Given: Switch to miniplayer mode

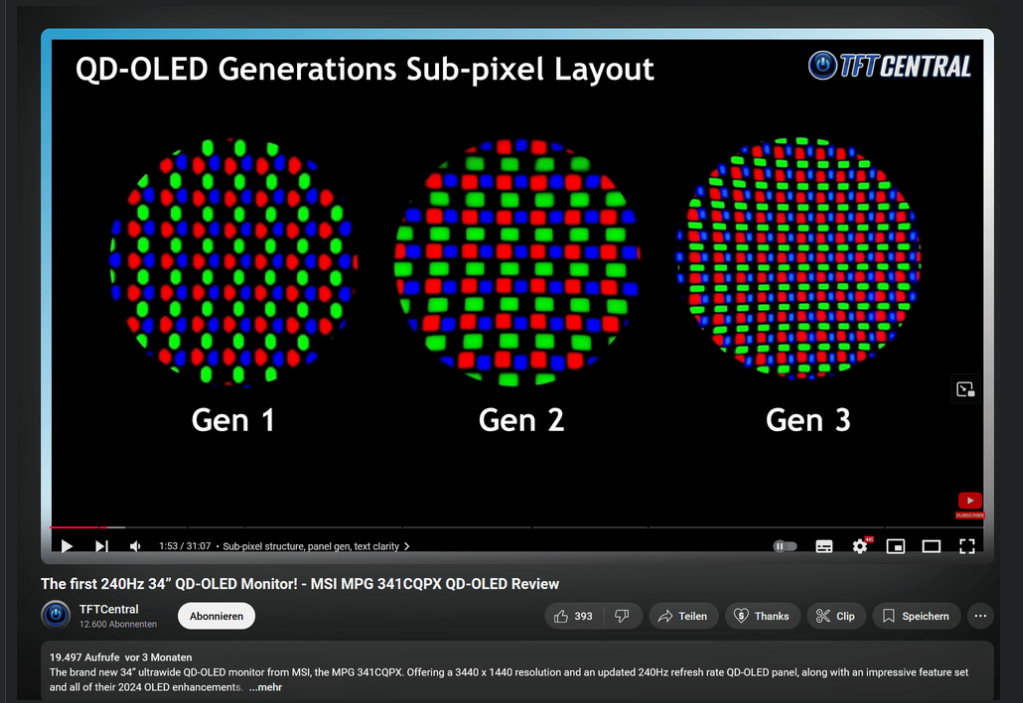Looking at the screenshot, I should coord(896,546).
